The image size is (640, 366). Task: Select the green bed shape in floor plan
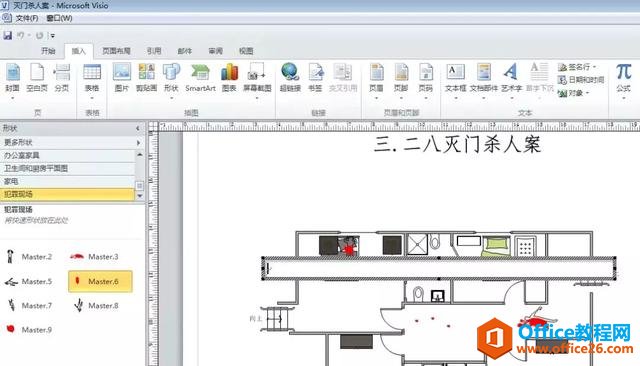[496, 246]
